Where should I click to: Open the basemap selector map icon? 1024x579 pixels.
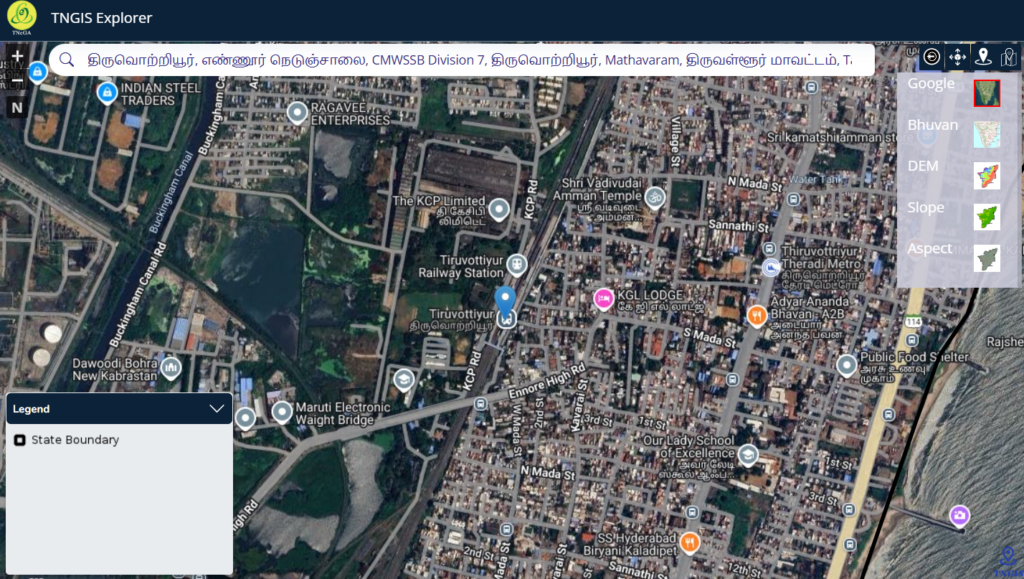[1008, 57]
